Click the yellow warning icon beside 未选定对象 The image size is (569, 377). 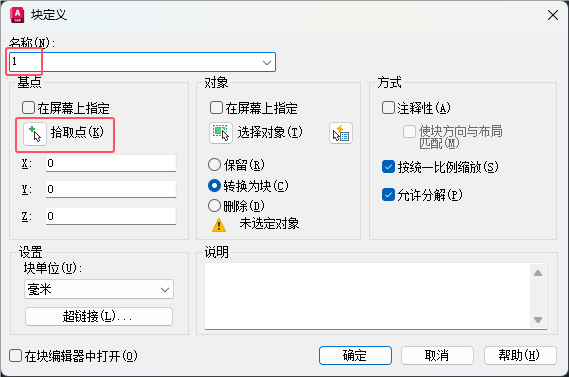tap(219, 225)
